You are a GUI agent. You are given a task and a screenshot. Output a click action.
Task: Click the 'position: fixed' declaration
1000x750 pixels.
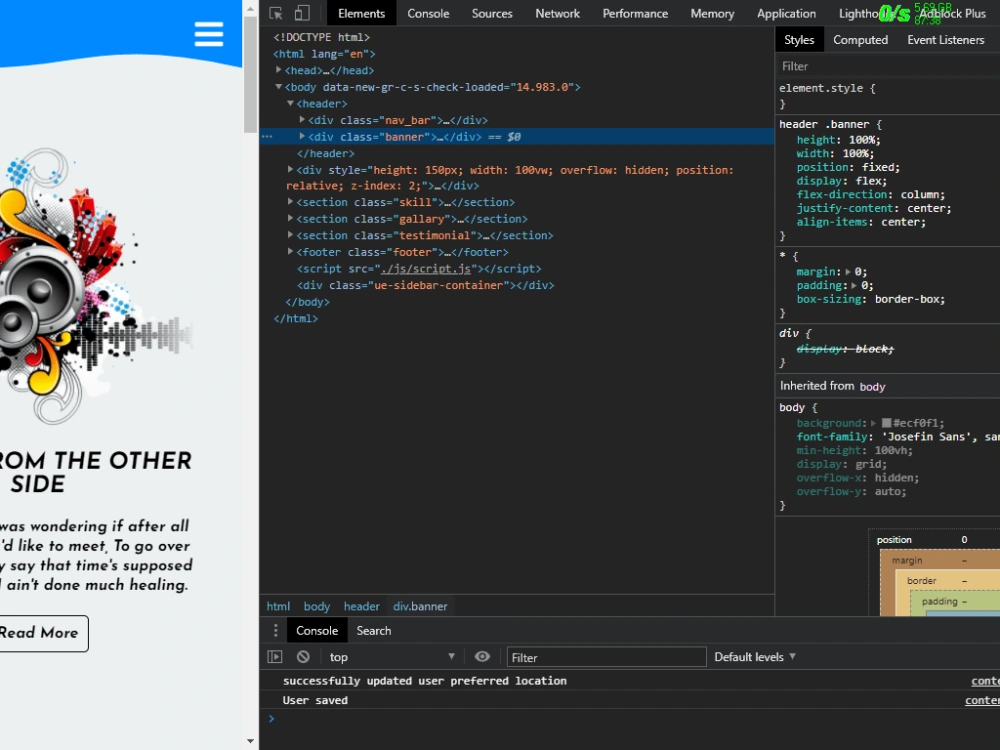848,167
